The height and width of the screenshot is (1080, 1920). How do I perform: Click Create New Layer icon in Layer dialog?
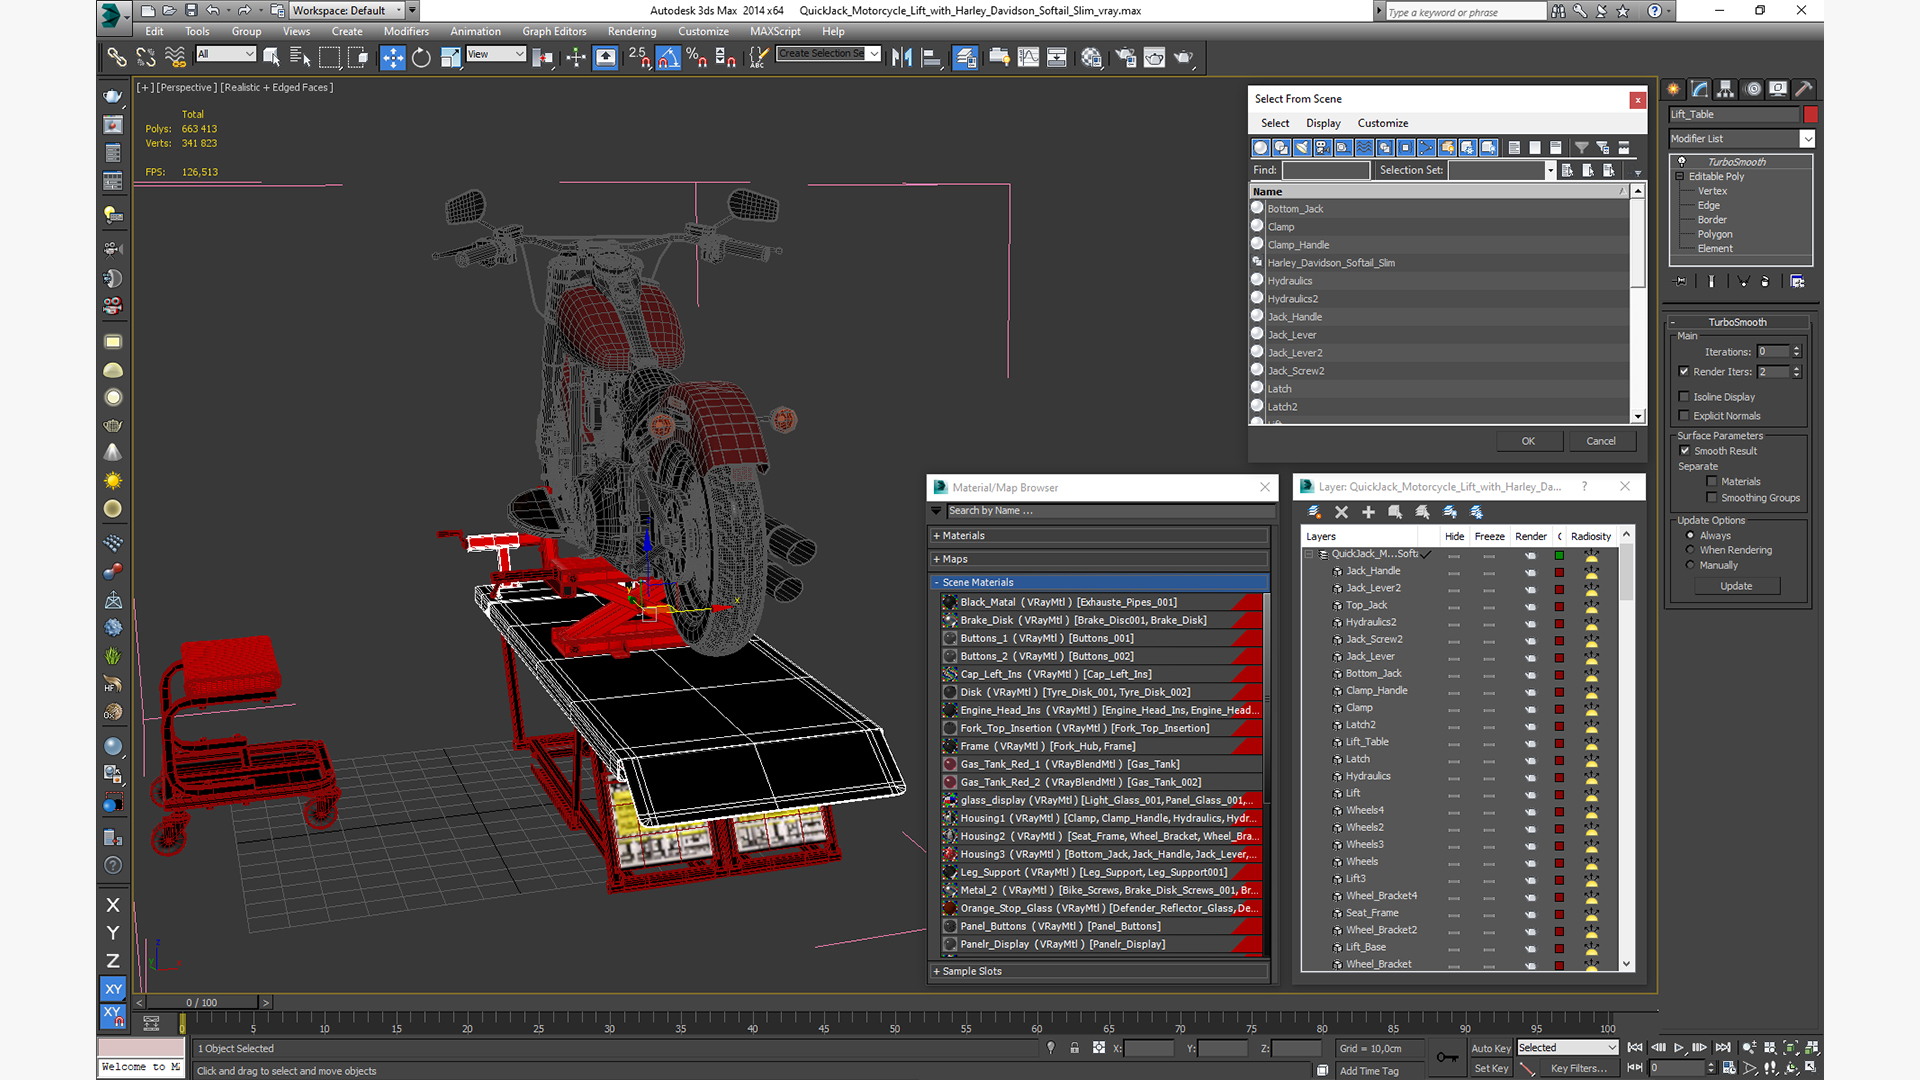pyautogui.click(x=1314, y=512)
